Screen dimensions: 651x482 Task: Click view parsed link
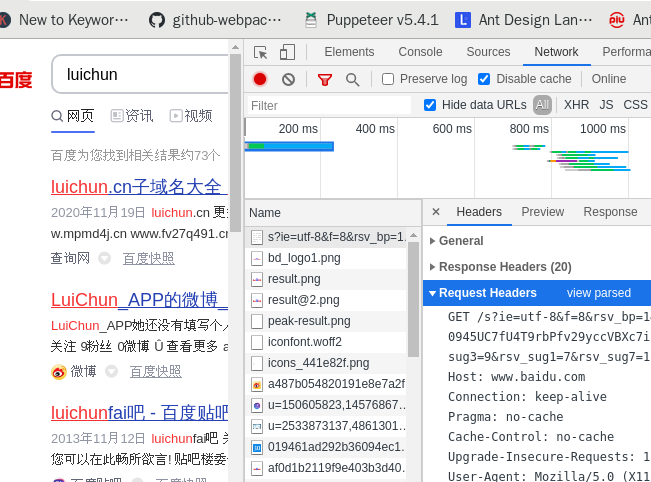point(599,293)
